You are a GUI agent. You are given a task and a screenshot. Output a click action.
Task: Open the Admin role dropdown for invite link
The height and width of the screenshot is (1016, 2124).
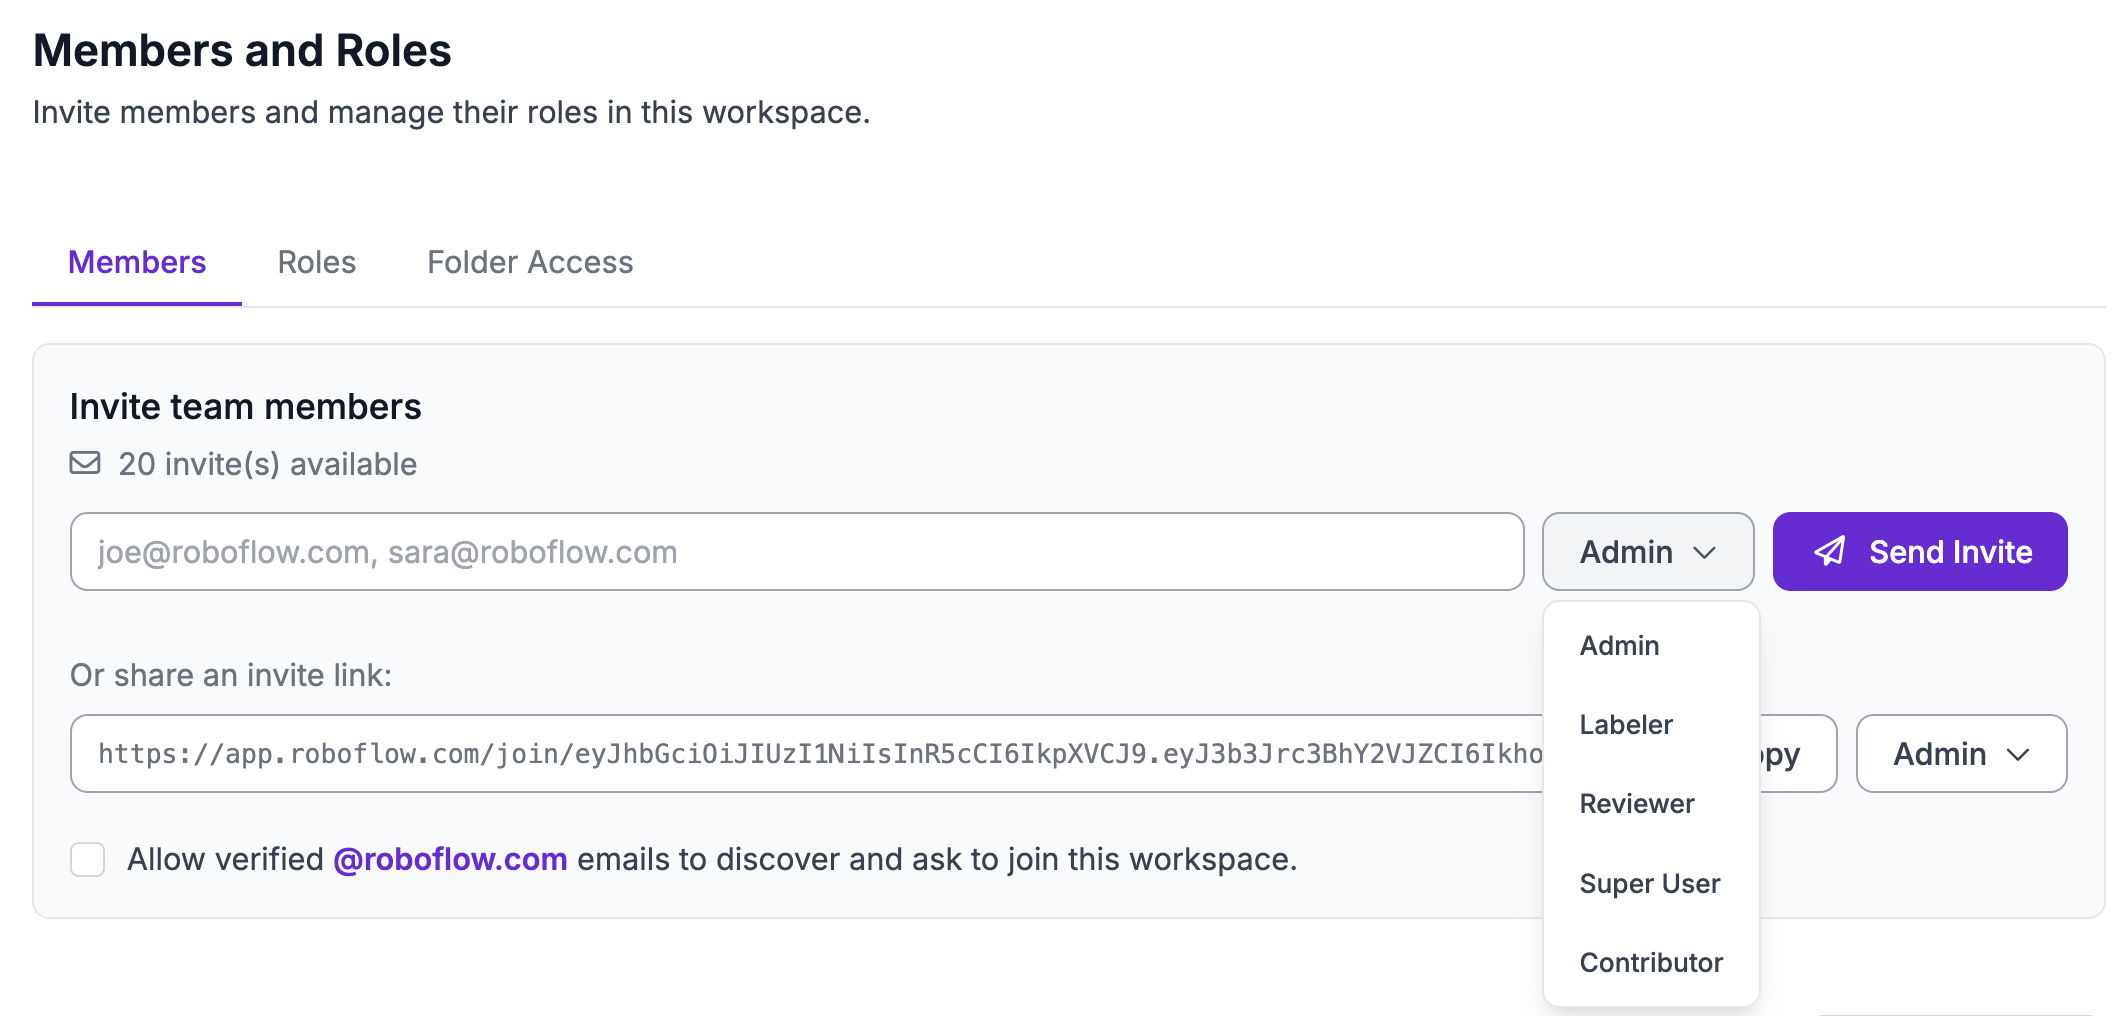tap(1960, 754)
